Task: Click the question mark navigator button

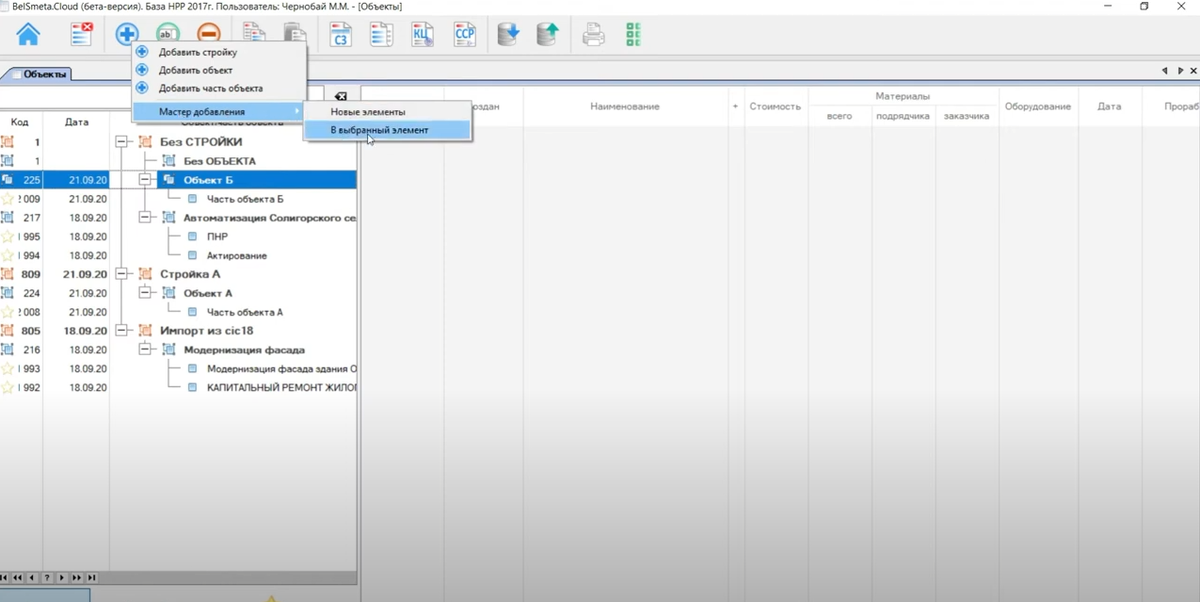Action: 46,578
